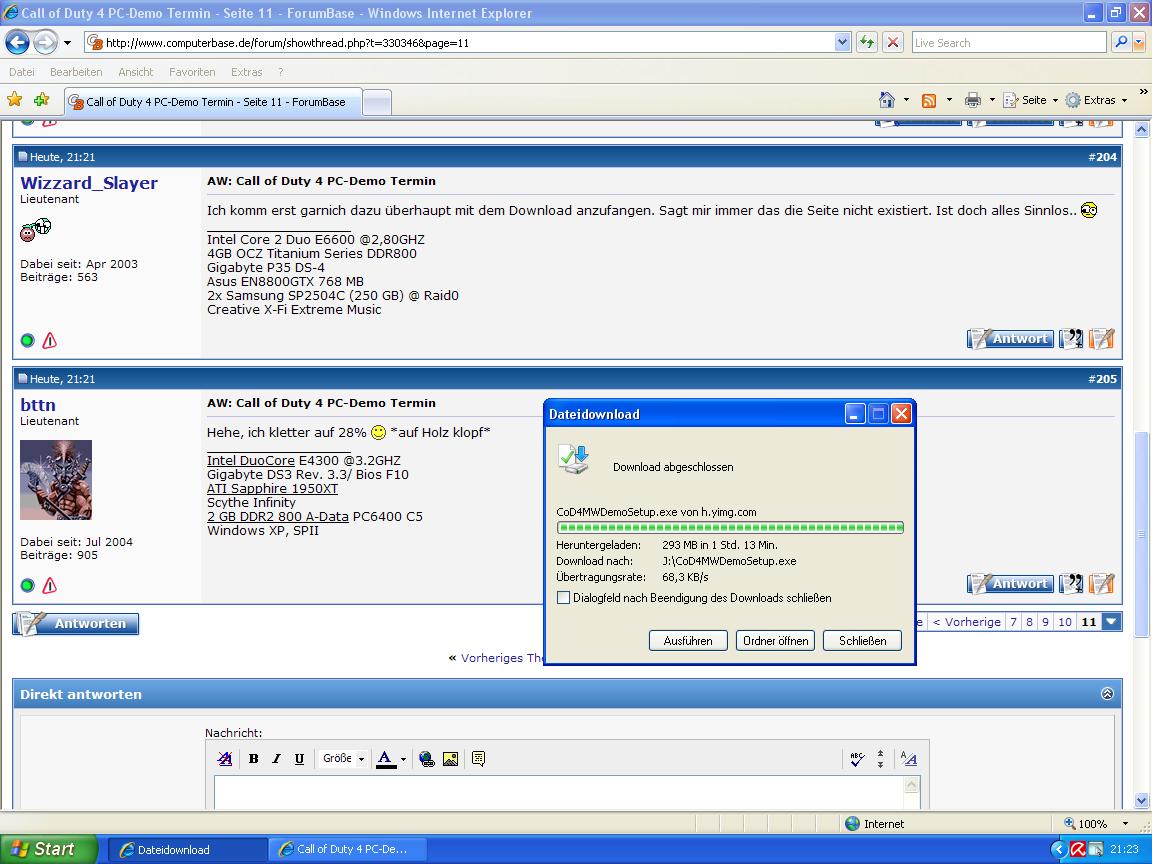
Task: Wrap quote tags with the speech-bubble icon
Action: (x=478, y=759)
